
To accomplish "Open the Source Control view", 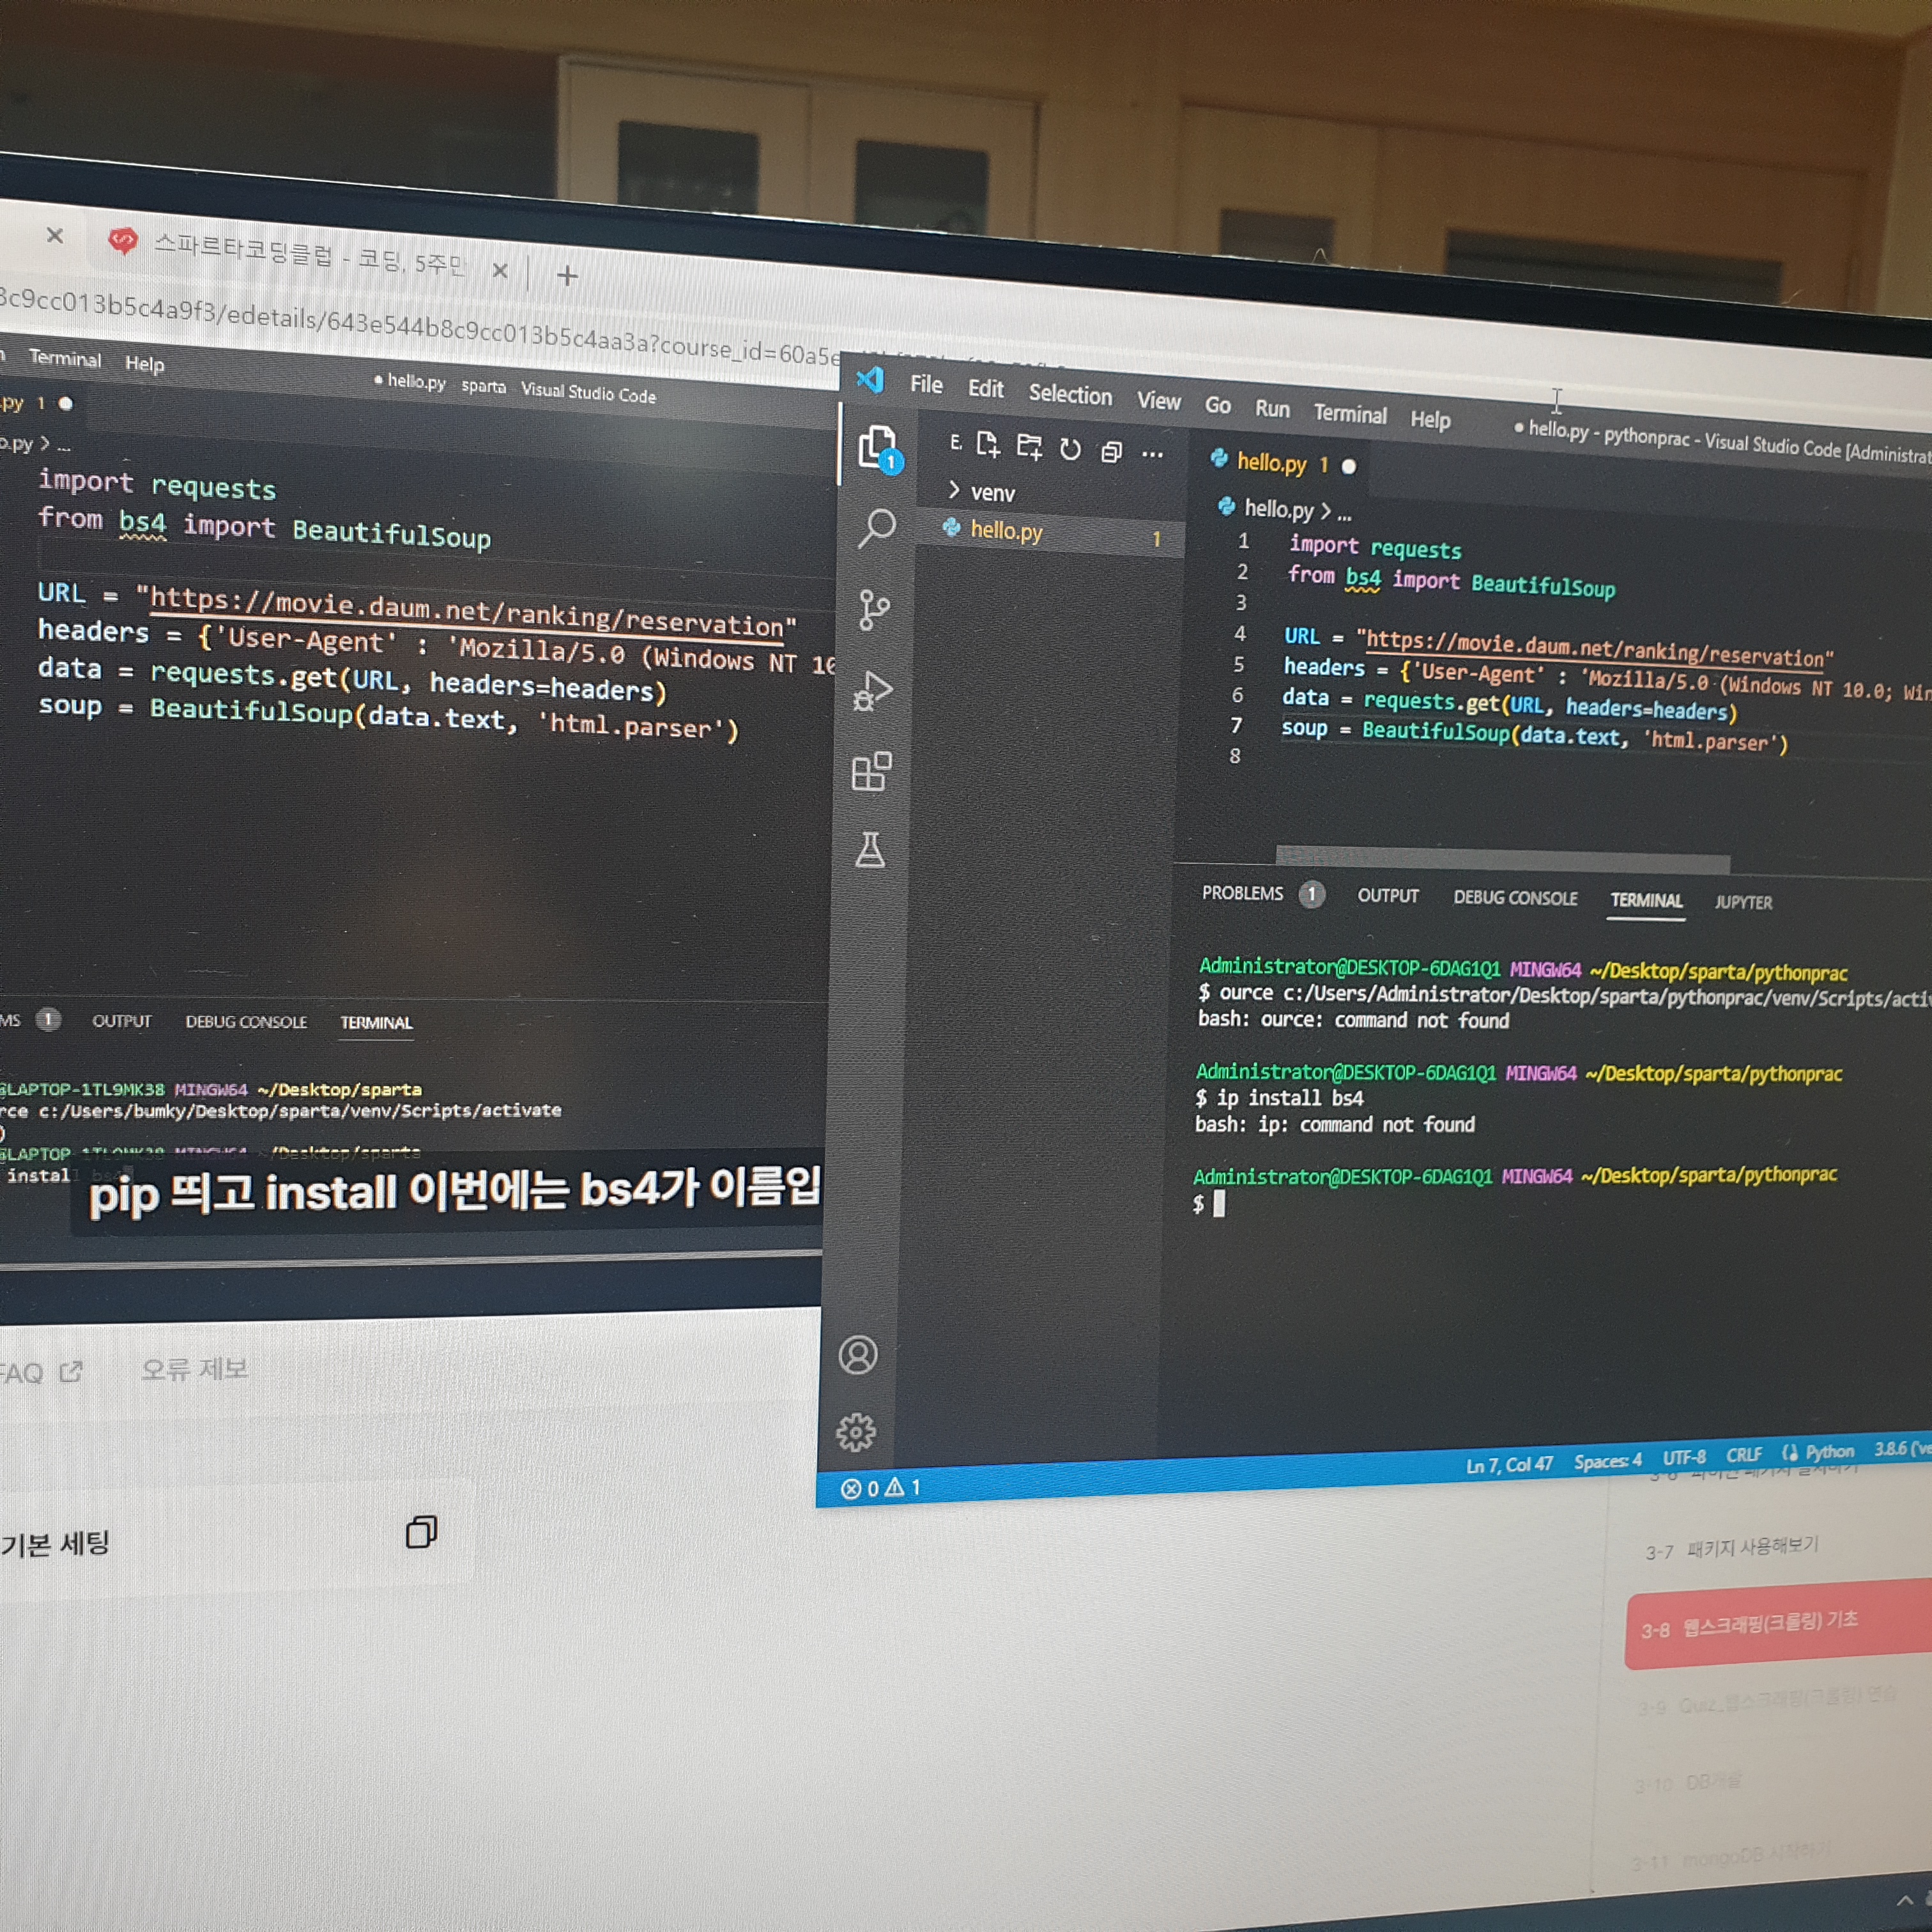I will [874, 610].
